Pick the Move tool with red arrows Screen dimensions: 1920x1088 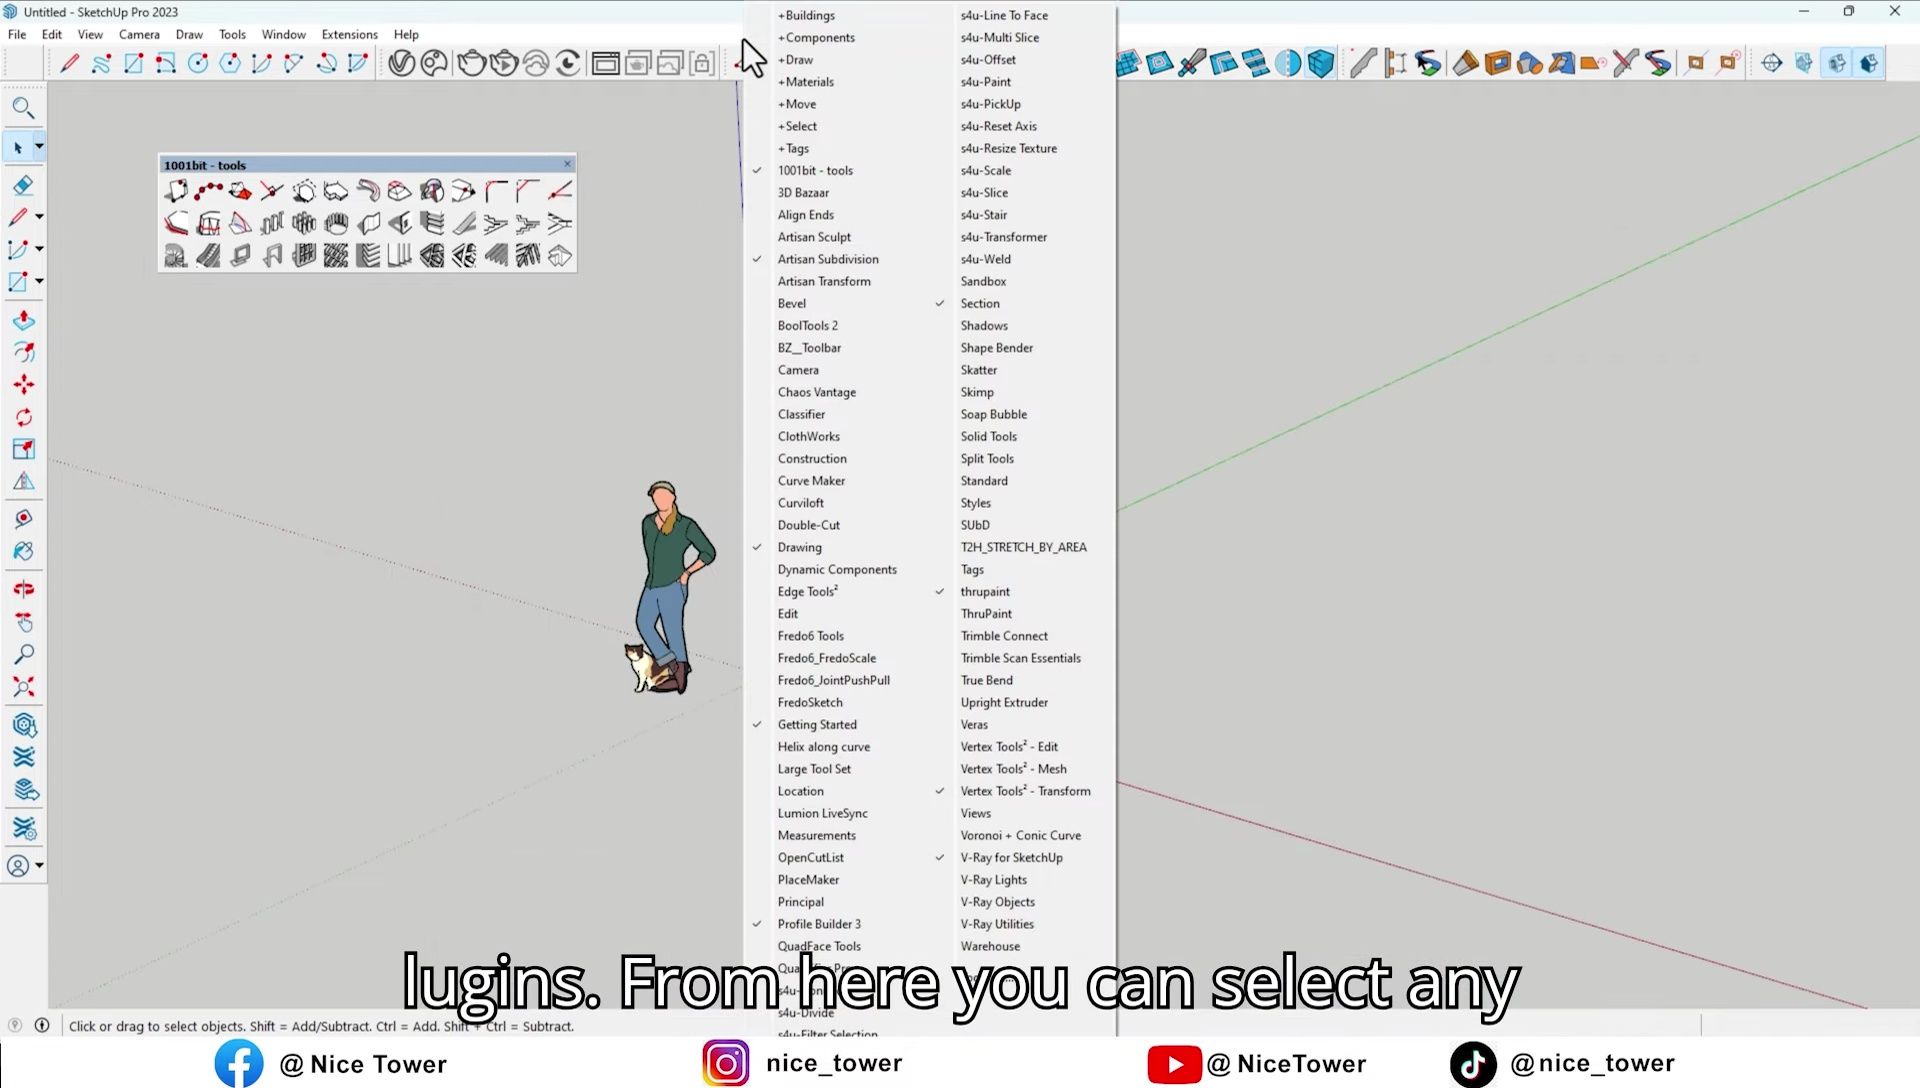(x=23, y=385)
